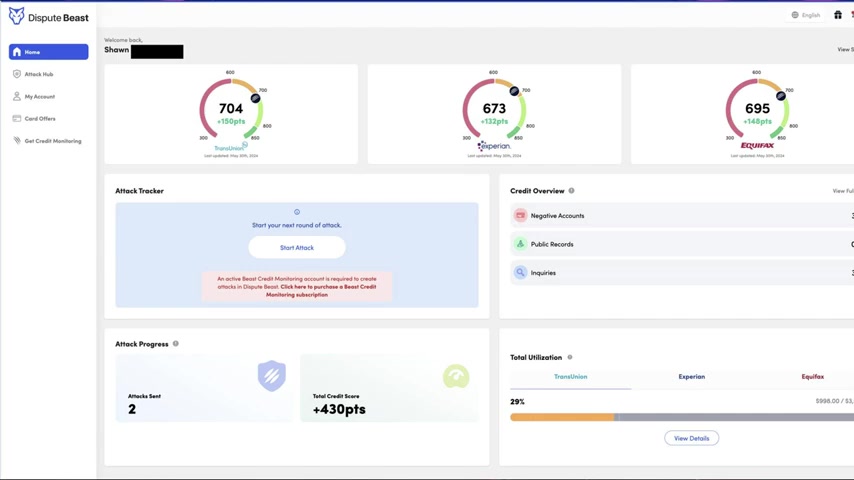The image size is (854, 480).
Task: Open the Home sidebar item
Action: (48, 52)
